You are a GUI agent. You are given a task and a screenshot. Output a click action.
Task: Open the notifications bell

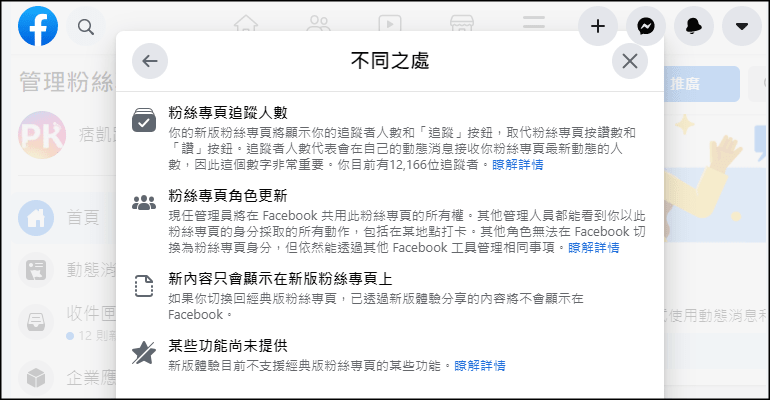point(693,26)
